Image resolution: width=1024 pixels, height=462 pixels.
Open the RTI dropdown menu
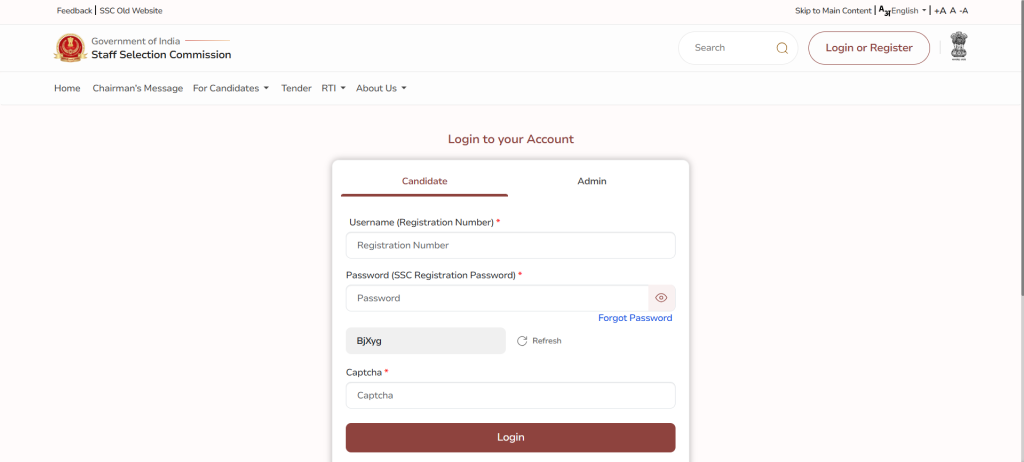(x=333, y=88)
